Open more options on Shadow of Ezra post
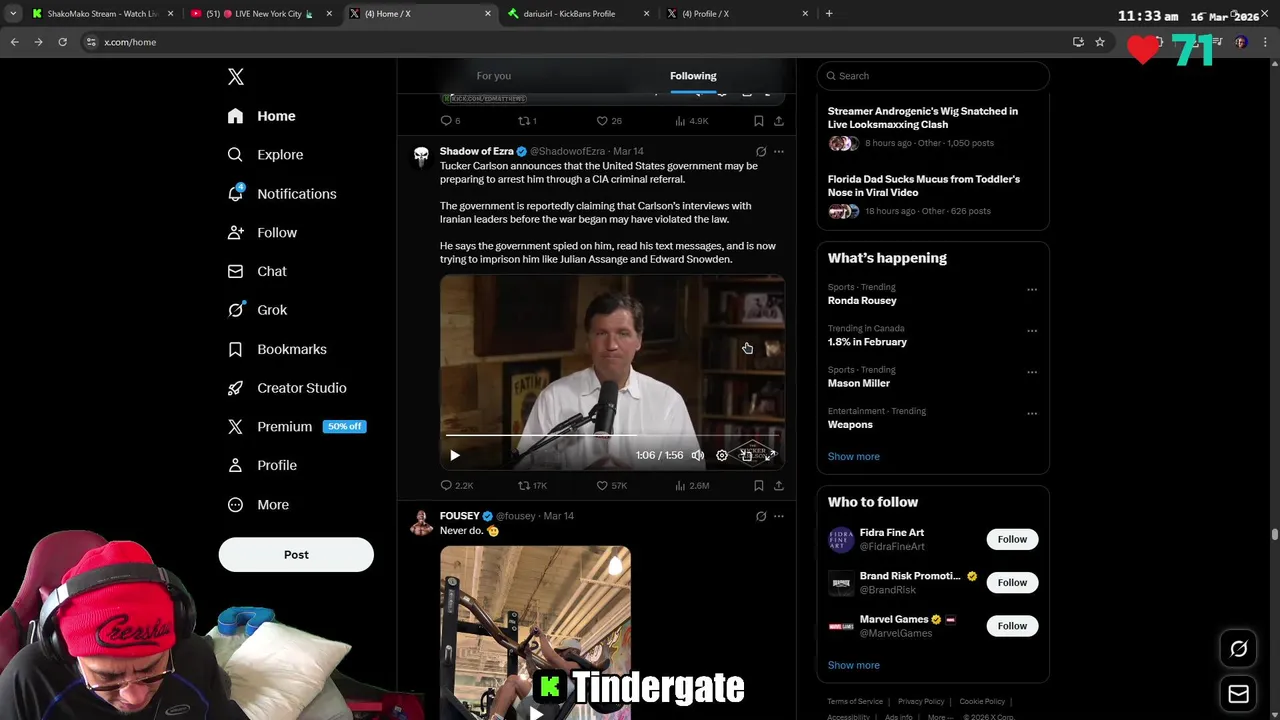The height and width of the screenshot is (720, 1280). [779, 152]
